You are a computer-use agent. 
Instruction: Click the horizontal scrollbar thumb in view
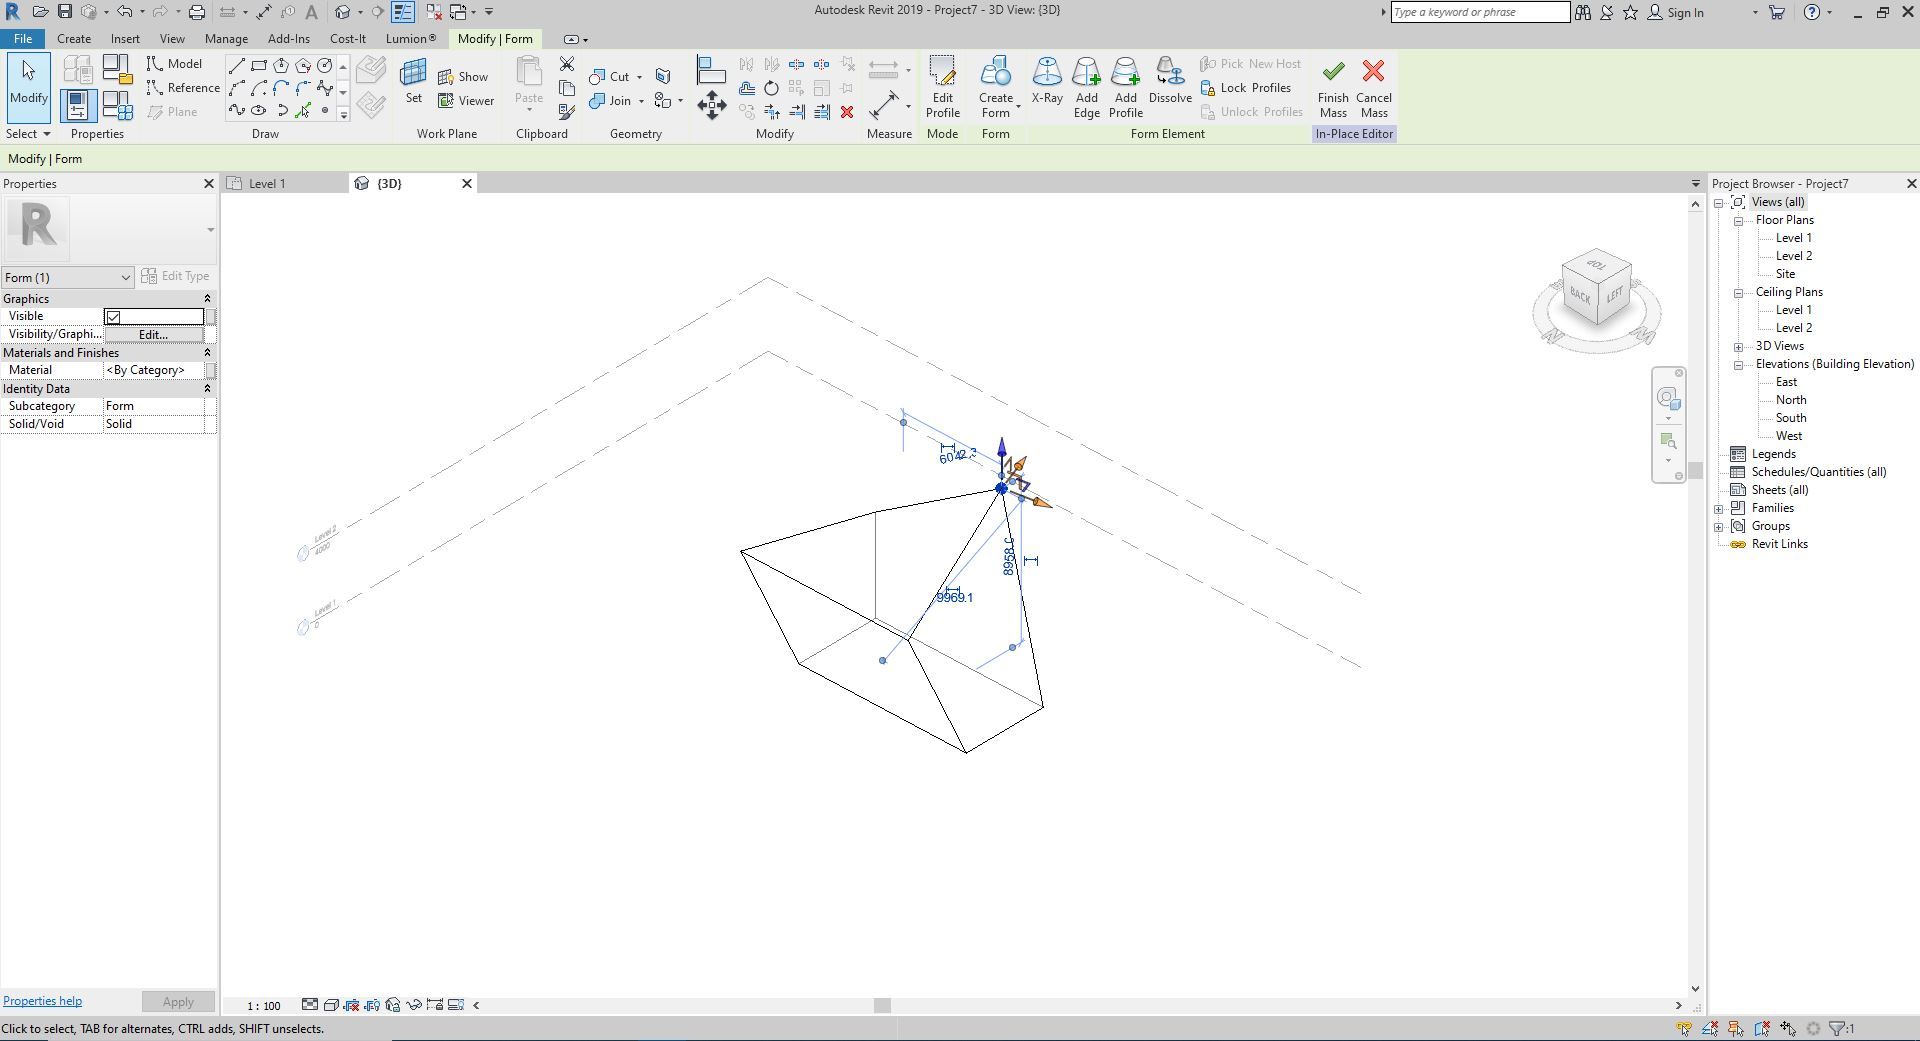pos(881,1005)
